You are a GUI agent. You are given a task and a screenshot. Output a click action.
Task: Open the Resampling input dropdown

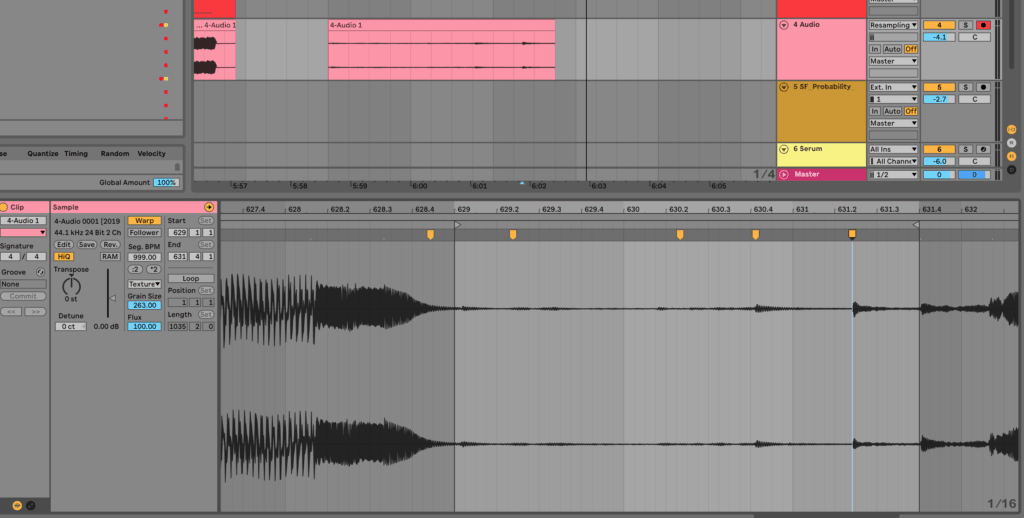click(x=893, y=25)
